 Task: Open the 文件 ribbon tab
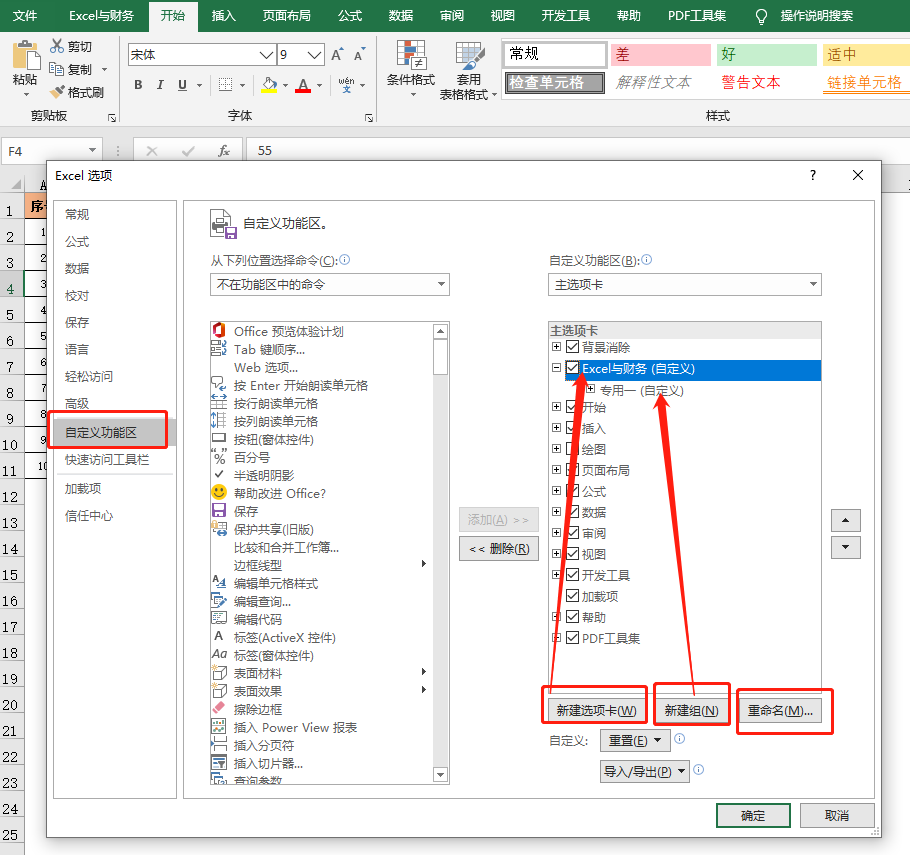(24, 16)
